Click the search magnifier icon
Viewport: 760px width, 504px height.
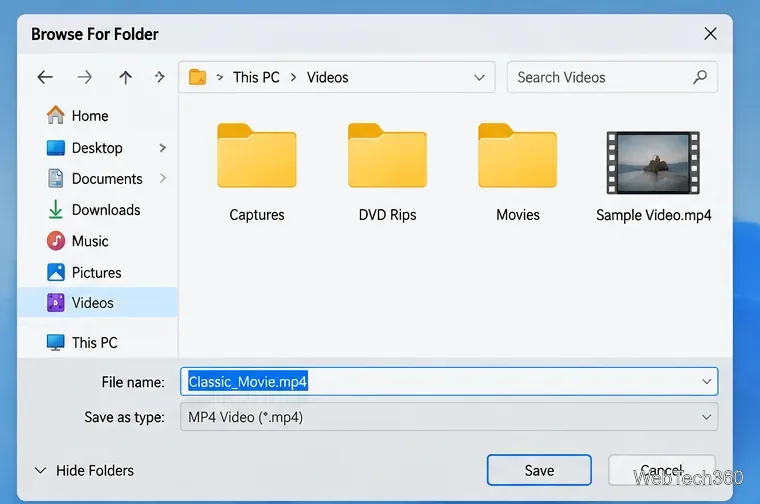tap(700, 77)
